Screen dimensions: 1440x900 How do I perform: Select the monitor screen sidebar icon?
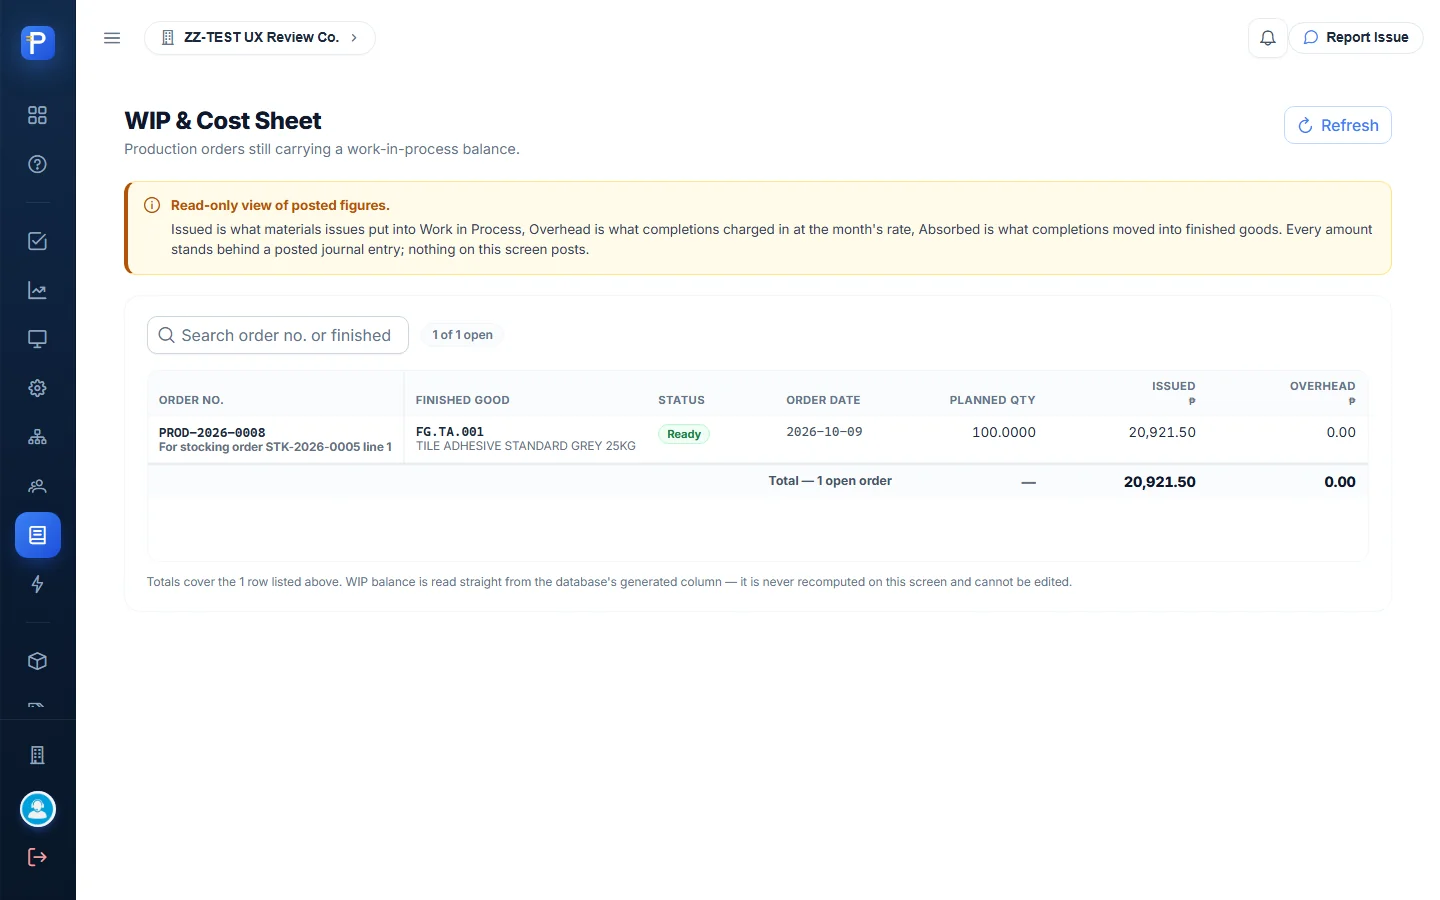pos(37,339)
